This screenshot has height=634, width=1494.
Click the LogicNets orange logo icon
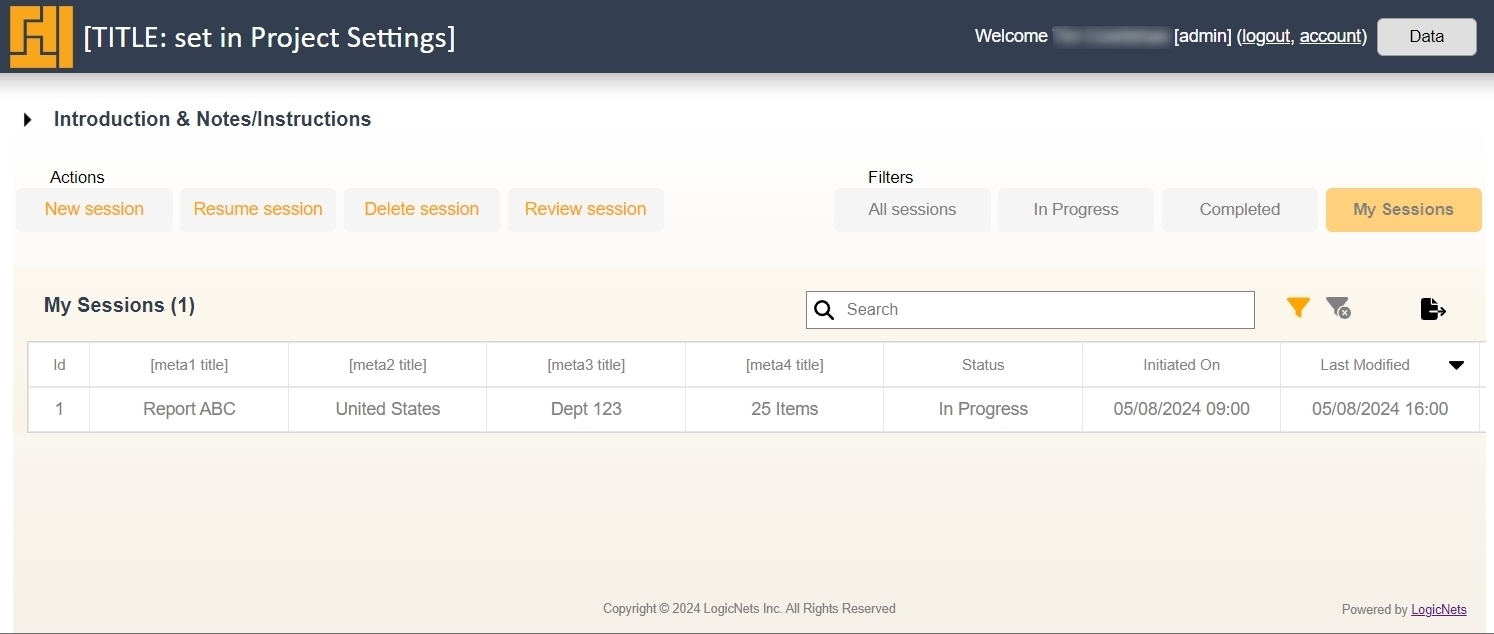tap(41, 37)
